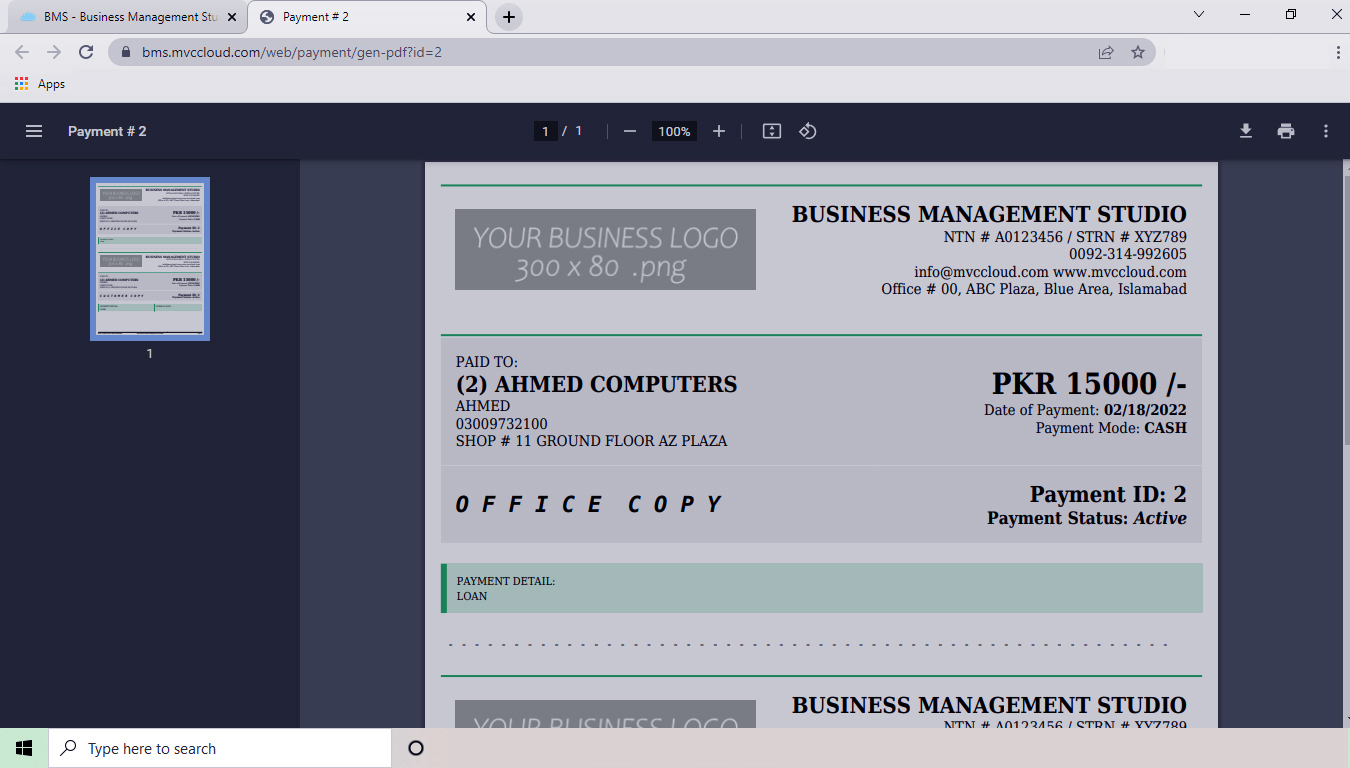
Task: Open the Apps bookmarks shortcut
Action: click(x=40, y=84)
